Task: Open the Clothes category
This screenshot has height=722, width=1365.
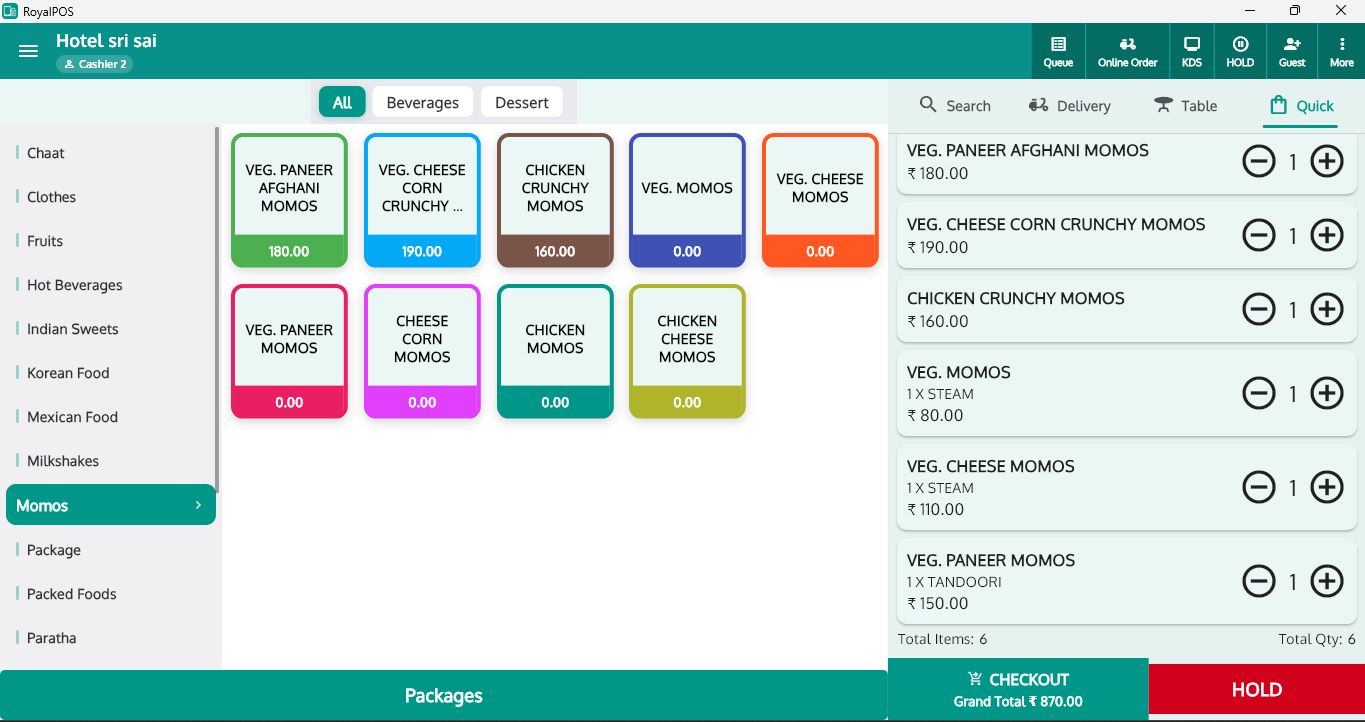Action: 110,197
